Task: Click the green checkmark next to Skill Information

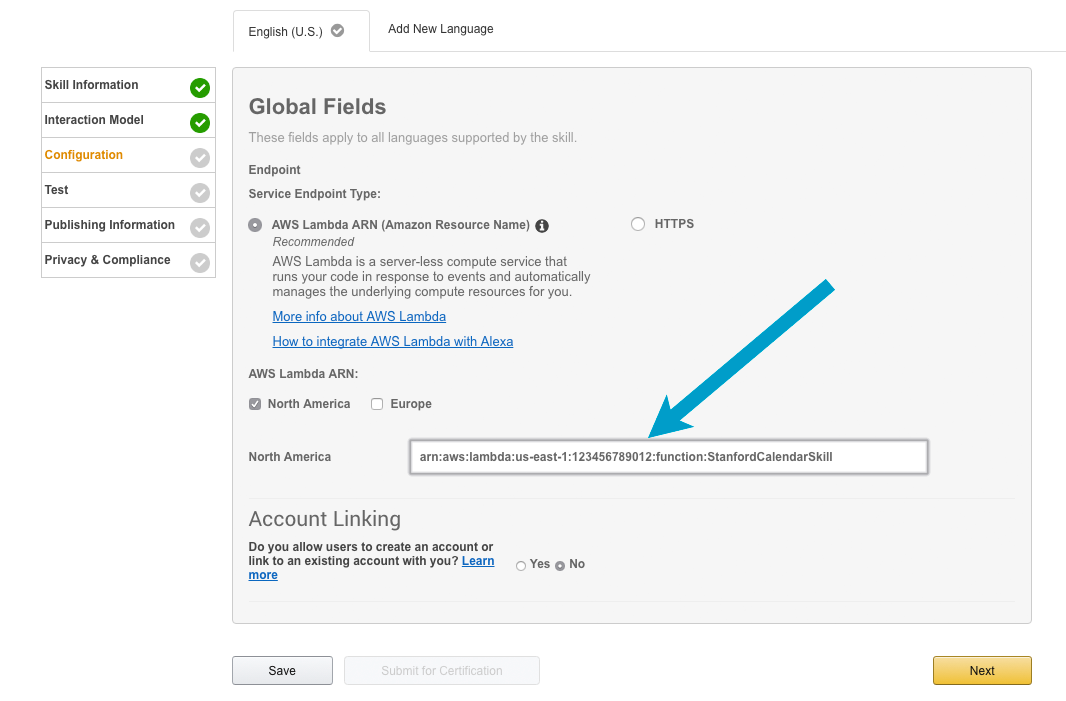Action: pyautogui.click(x=200, y=88)
